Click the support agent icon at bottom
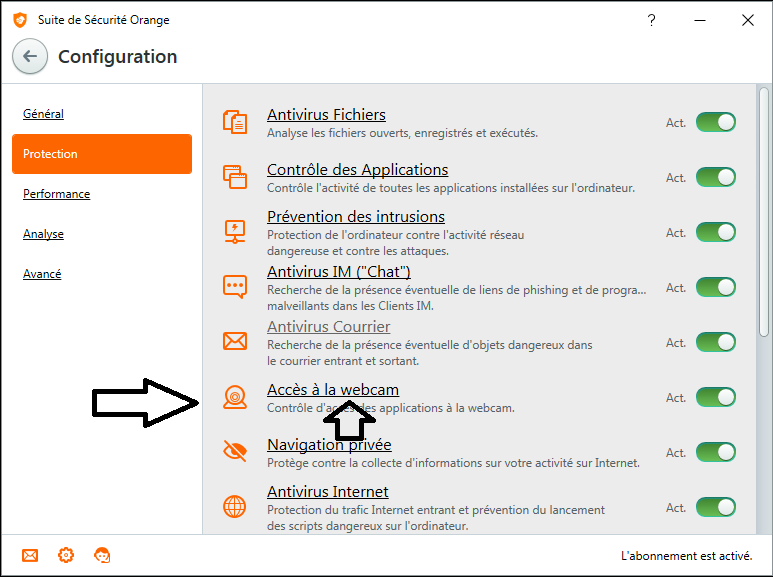Screen dimensions: 773x577 coord(102,555)
